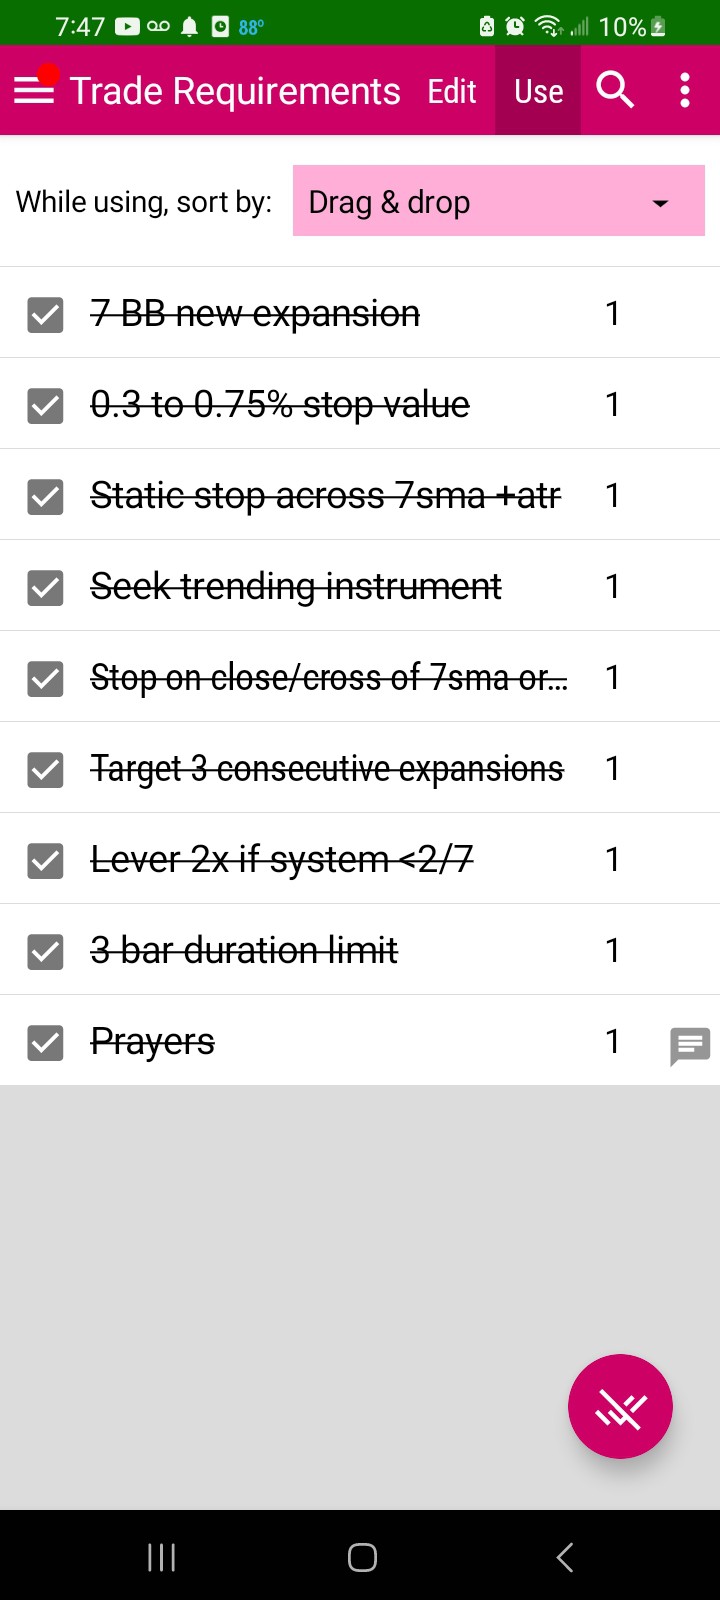
Task: Tap the Trade Requirements list title
Action: coord(235,92)
